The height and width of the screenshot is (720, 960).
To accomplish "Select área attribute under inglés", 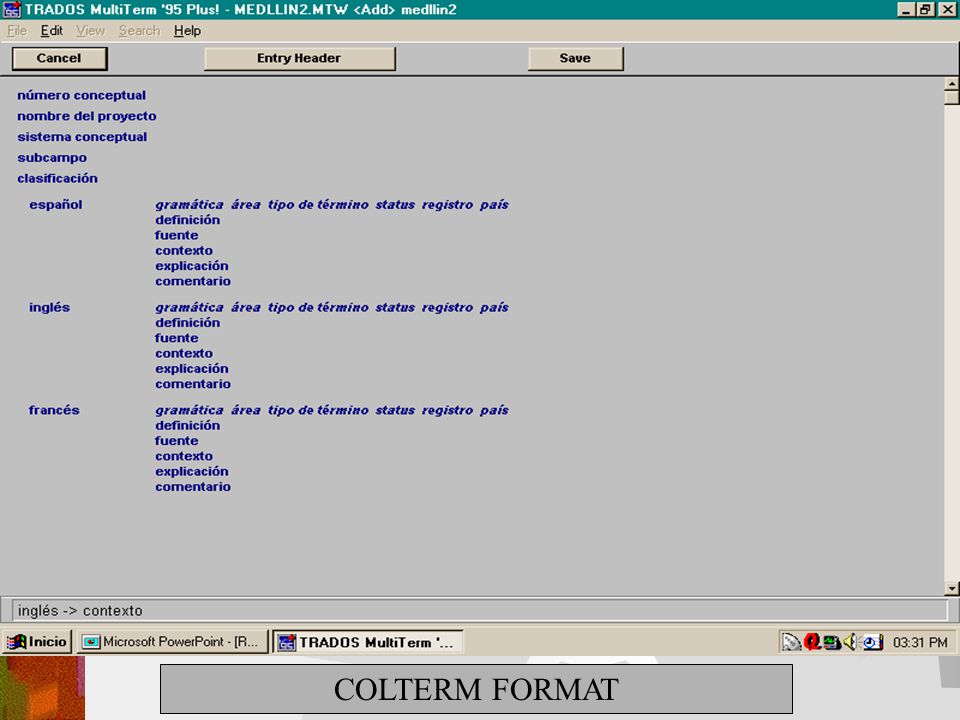I will (246, 308).
